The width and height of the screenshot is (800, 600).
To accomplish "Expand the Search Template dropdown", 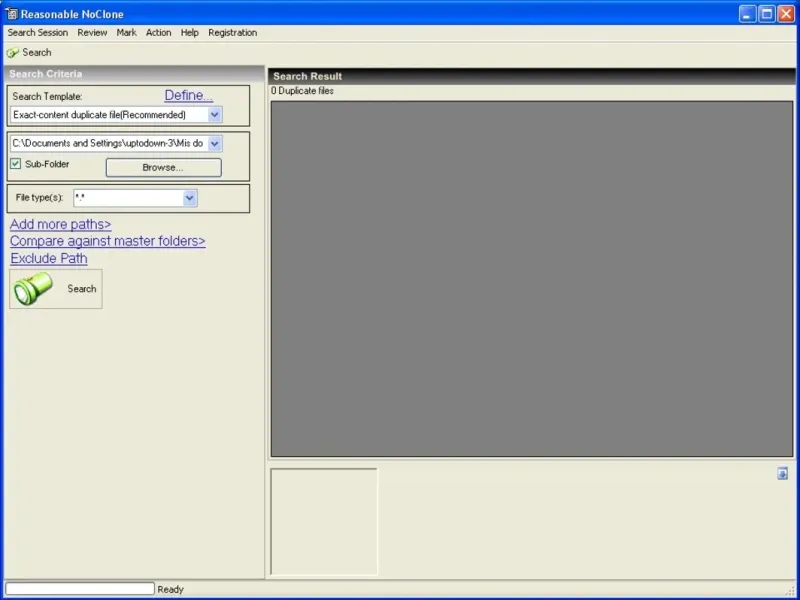I will (215, 115).
